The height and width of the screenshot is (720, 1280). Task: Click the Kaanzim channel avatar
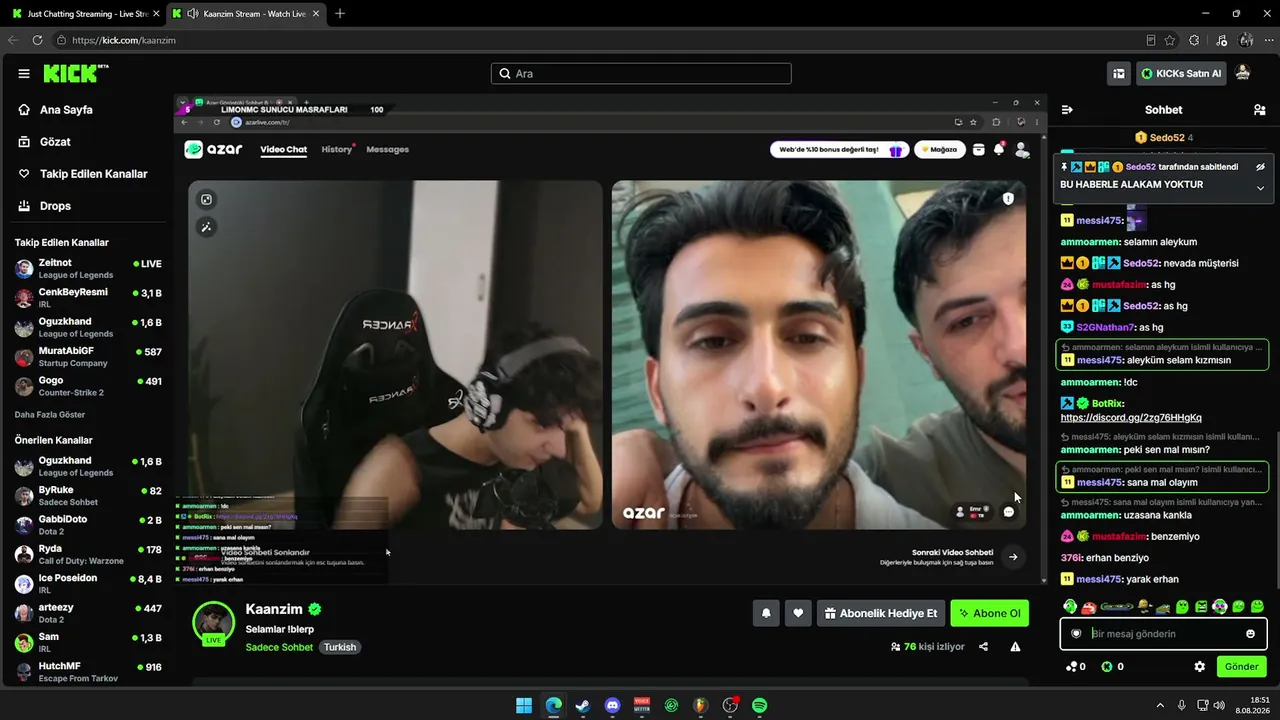(213, 622)
